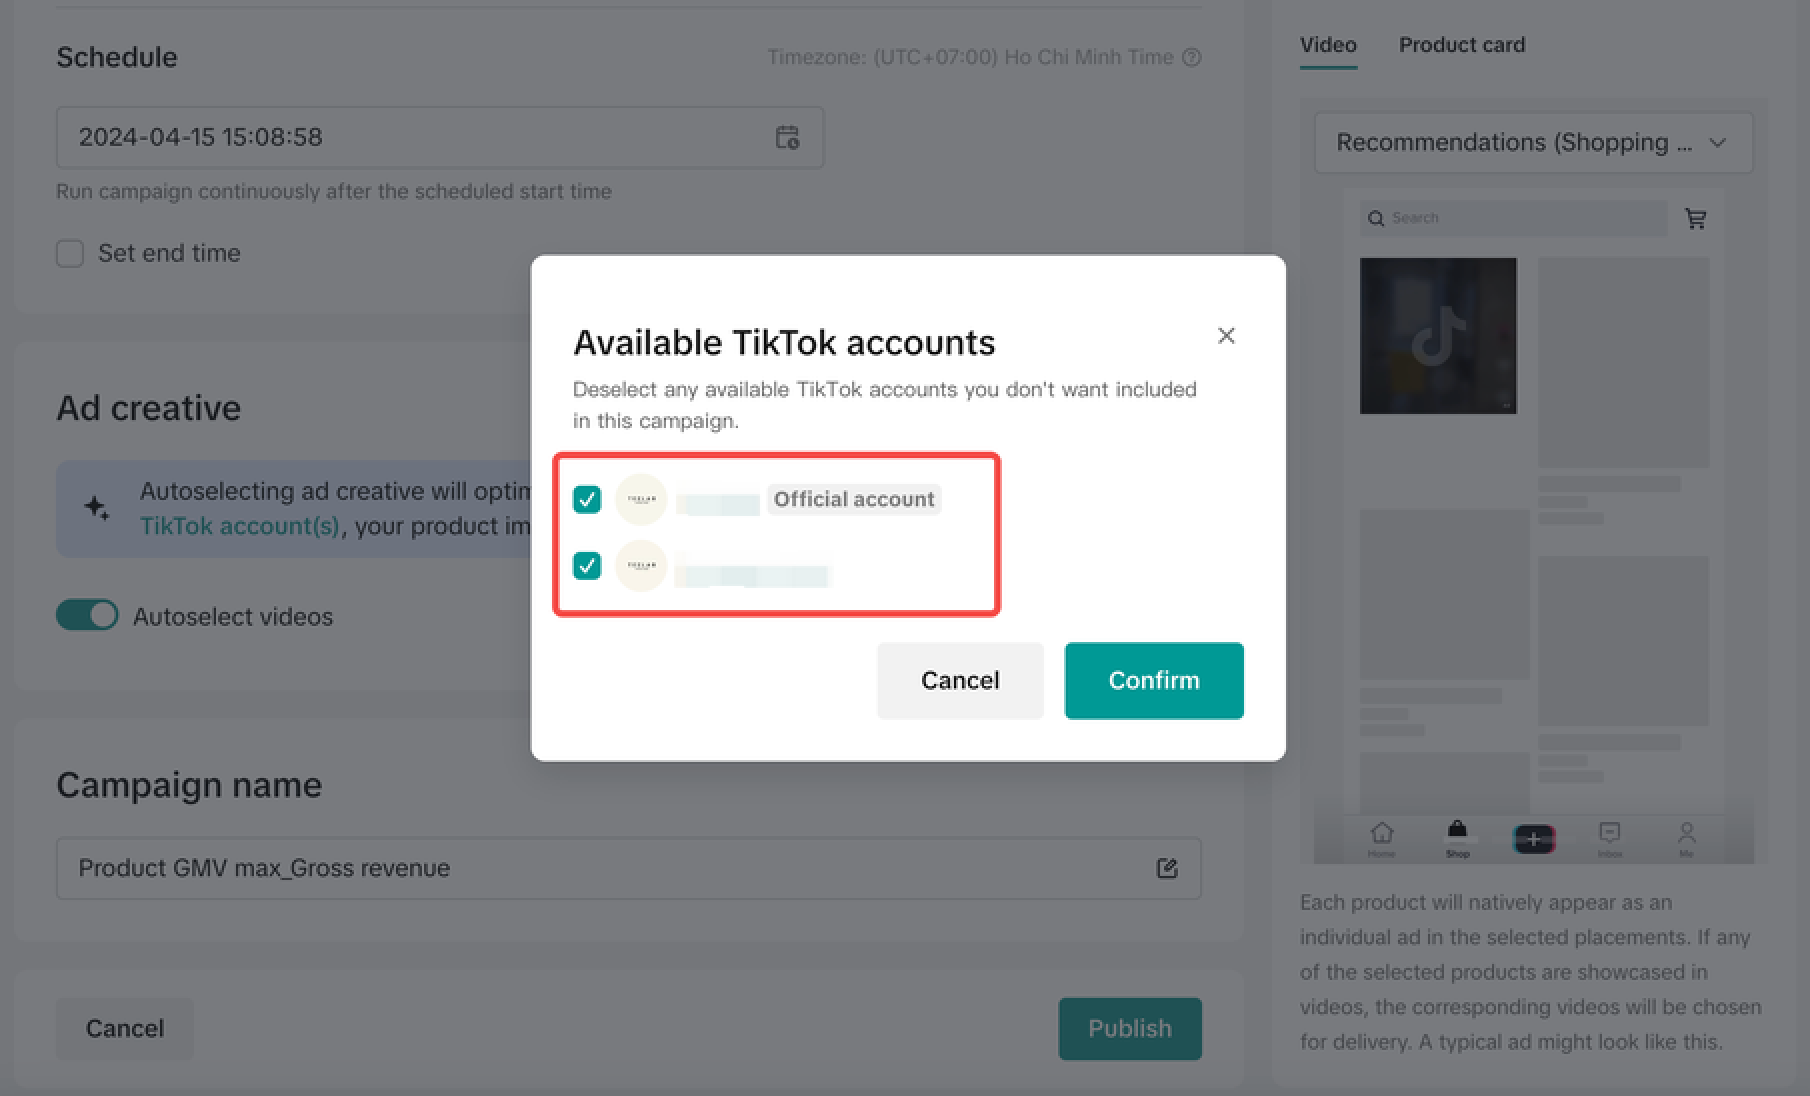Turn off the Autoselect videos toggle

pyautogui.click(x=87, y=615)
